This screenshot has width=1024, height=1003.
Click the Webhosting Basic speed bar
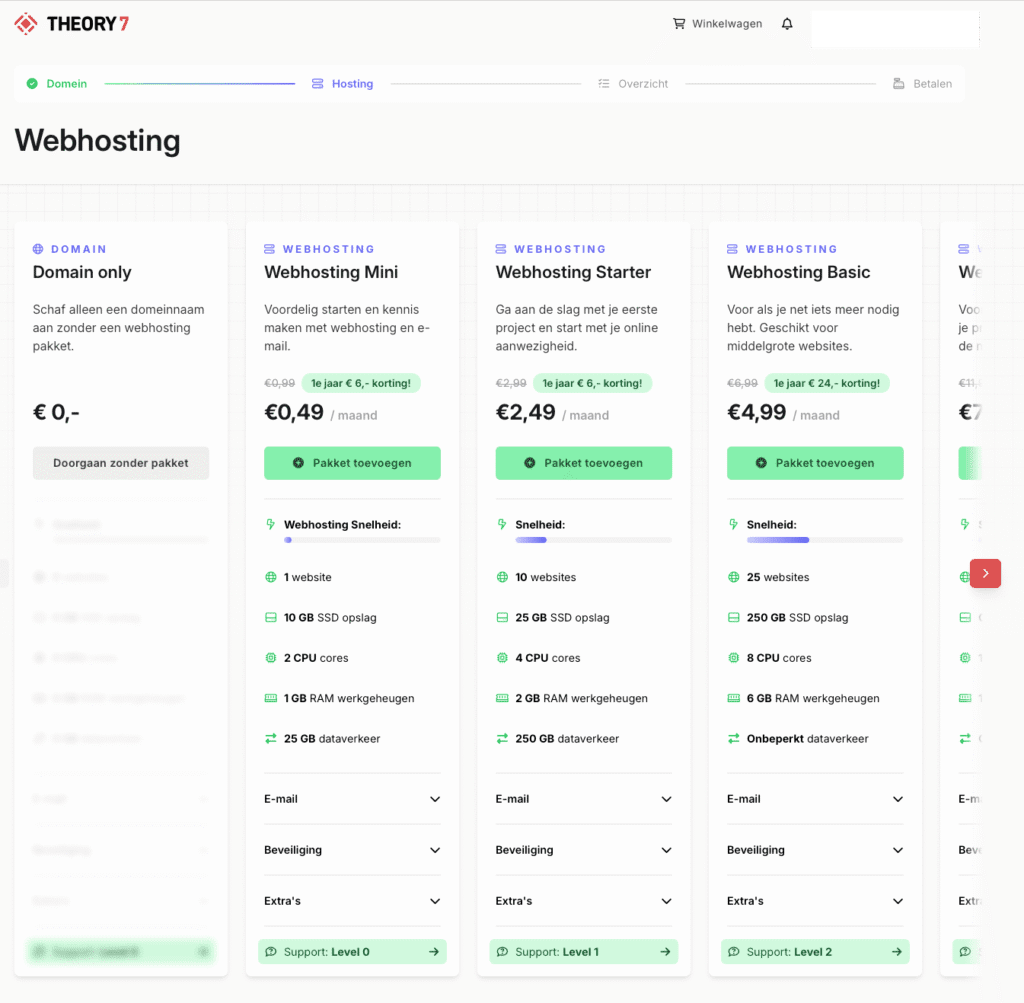[825, 540]
